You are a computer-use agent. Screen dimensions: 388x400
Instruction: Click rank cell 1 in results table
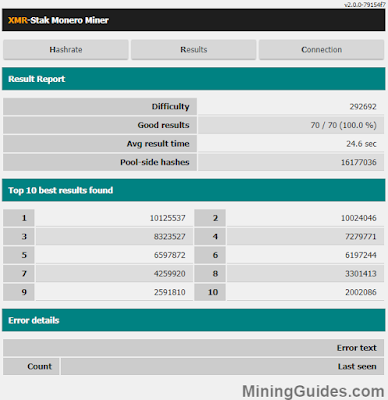pyautogui.click(x=19, y=218)
